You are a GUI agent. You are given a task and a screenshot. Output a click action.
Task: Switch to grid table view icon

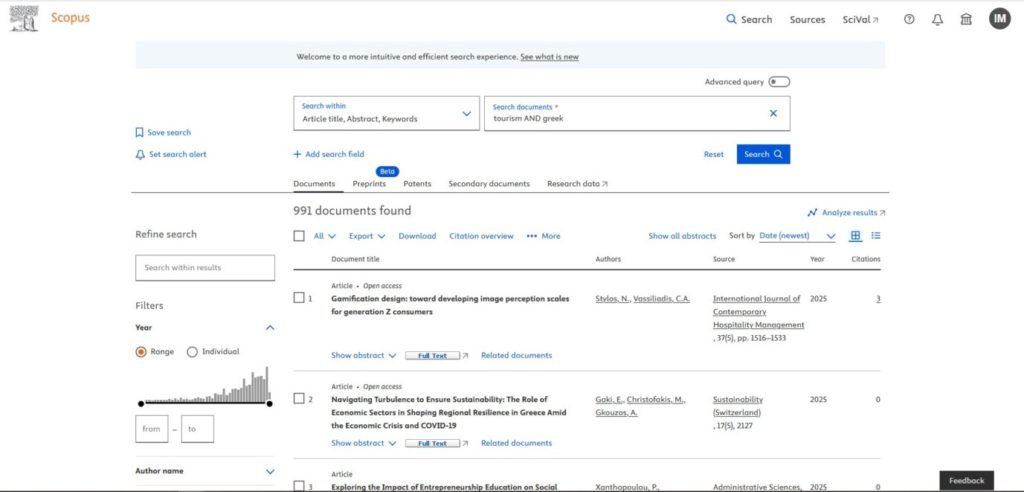pyautogui.click(x=856, y=236)
